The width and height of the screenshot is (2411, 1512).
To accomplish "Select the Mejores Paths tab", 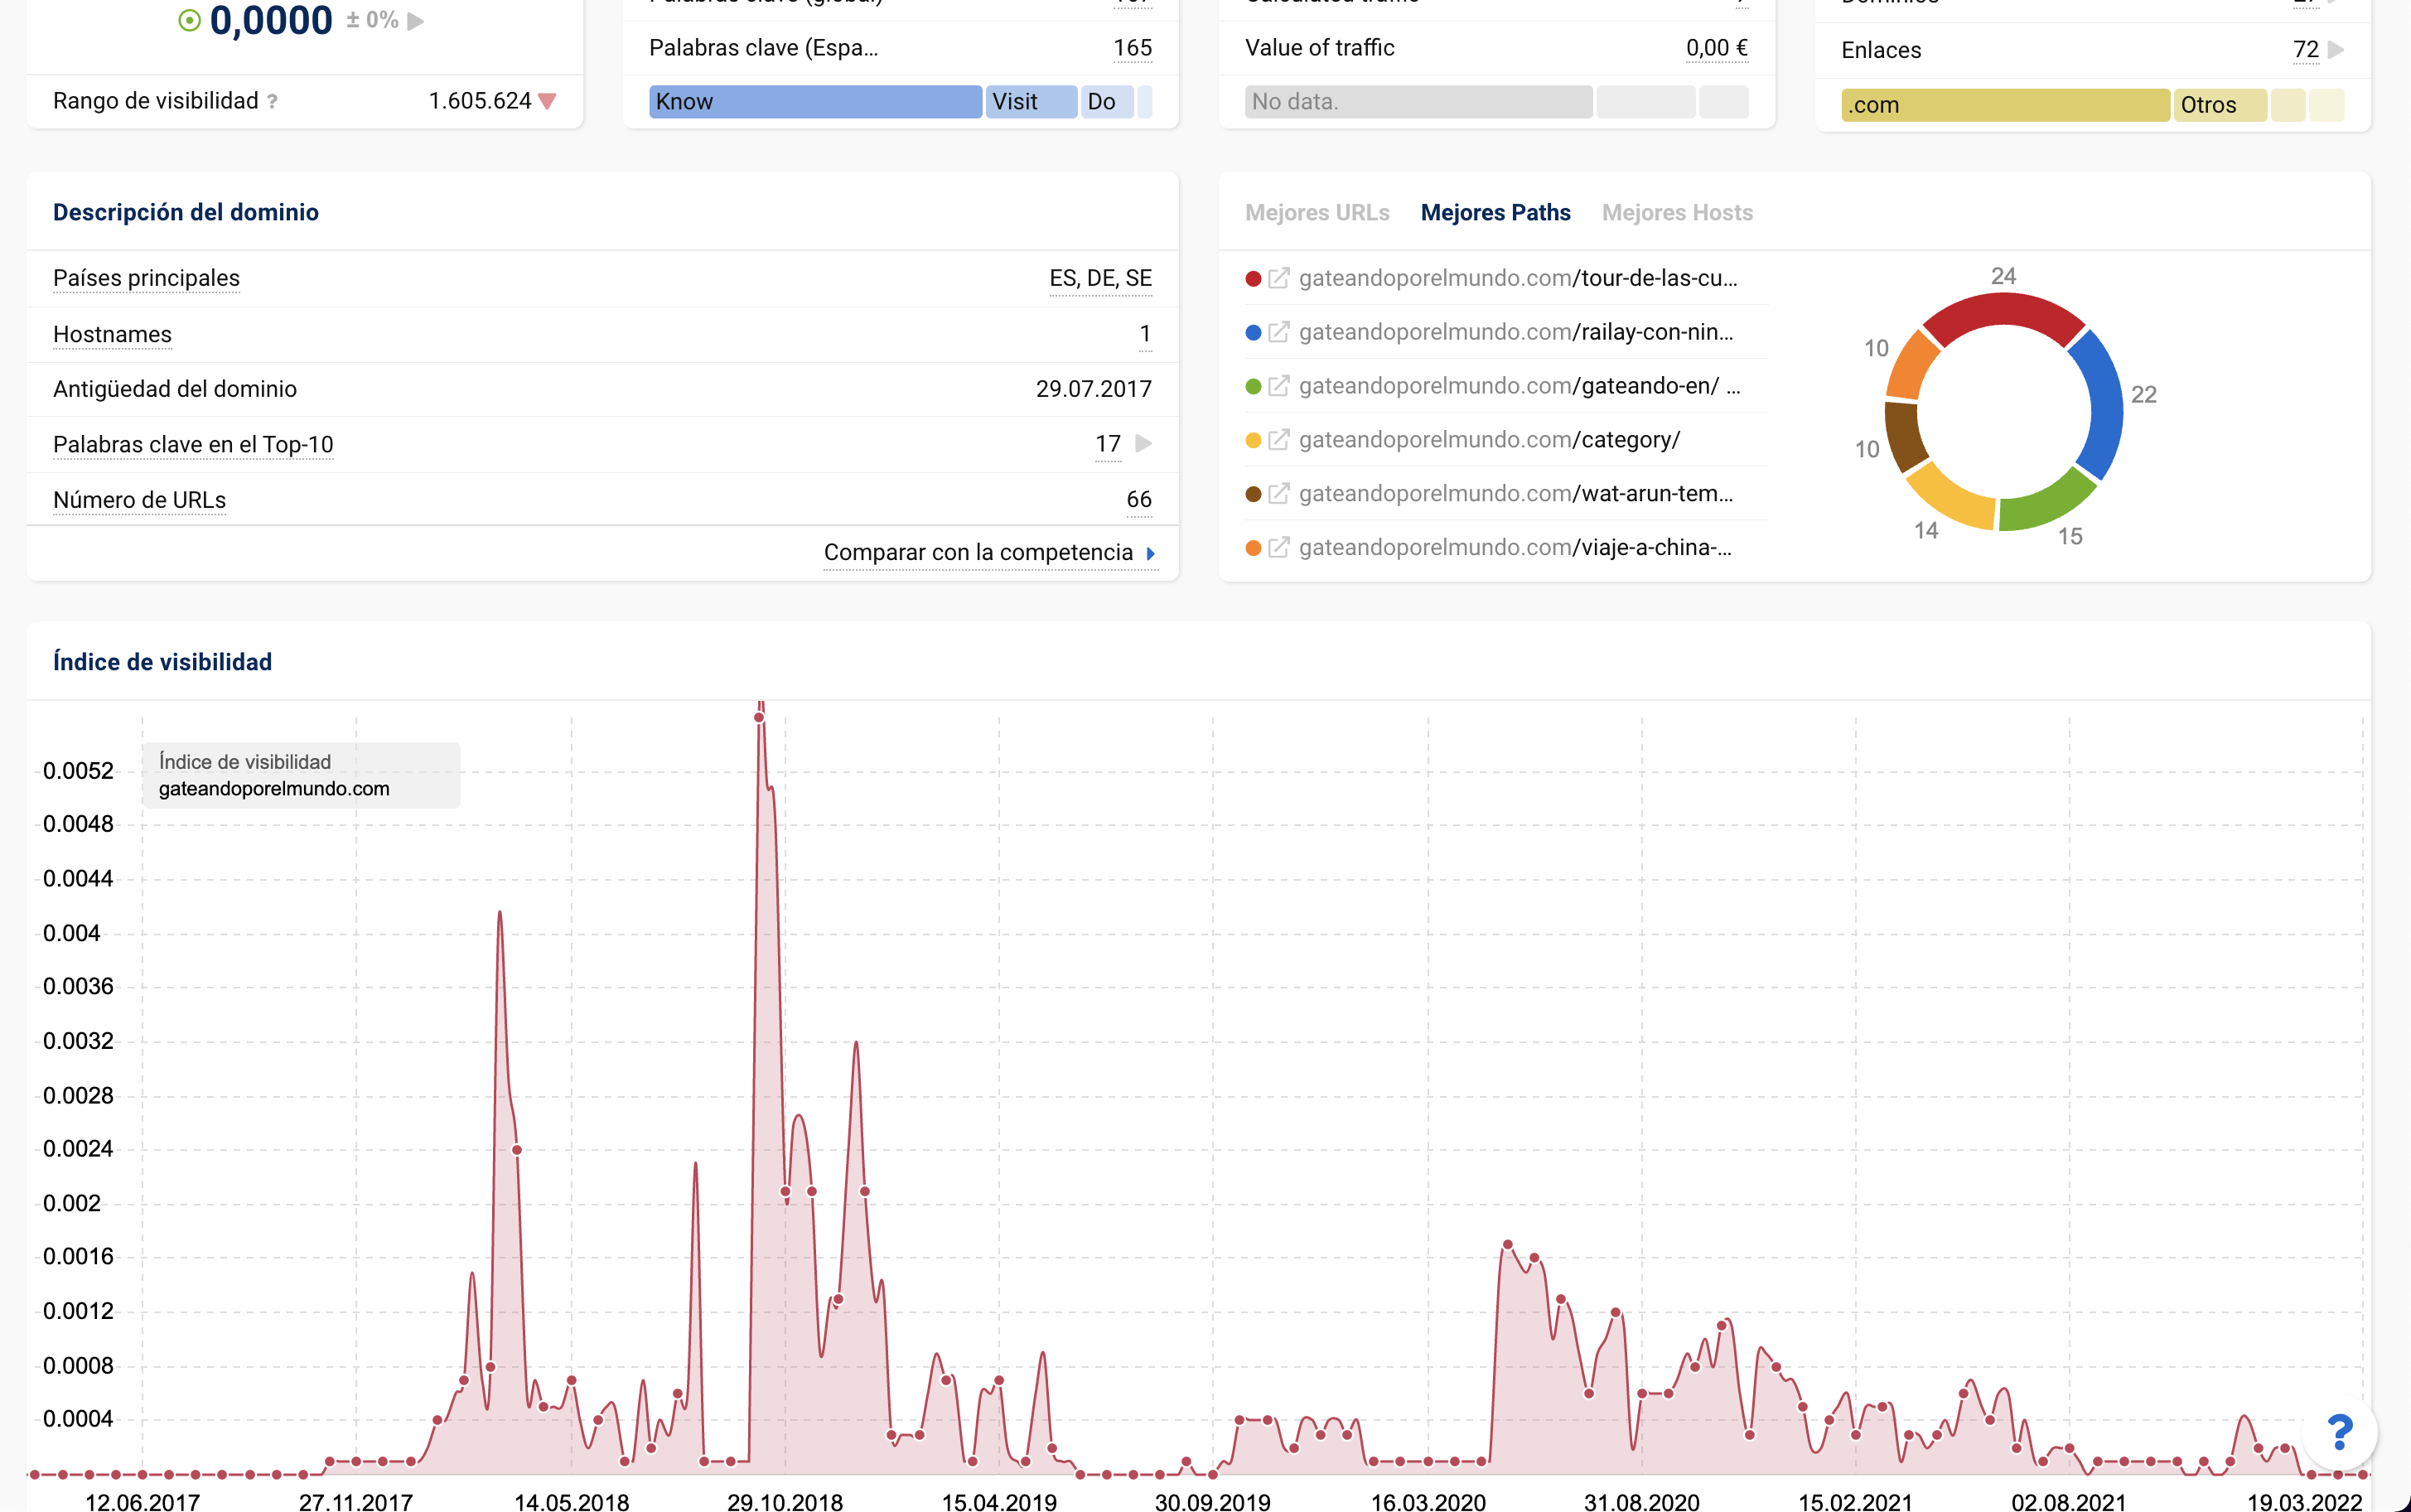I will pos(1495,213).
